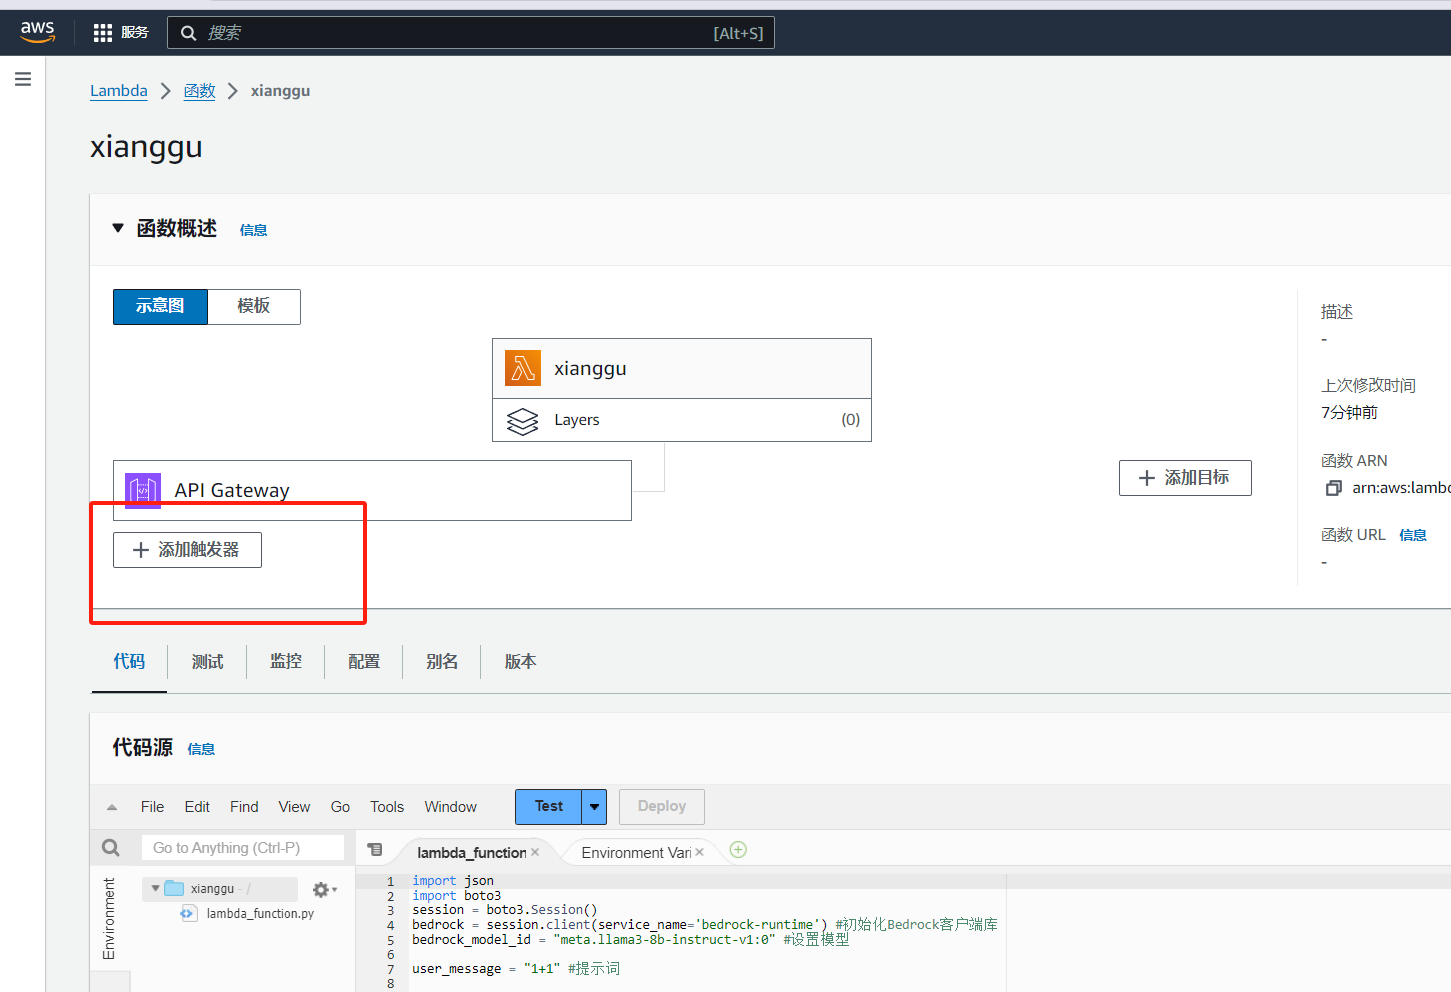
Task: Open the Find menu in code editor
Action: click(x=244, y=807)
